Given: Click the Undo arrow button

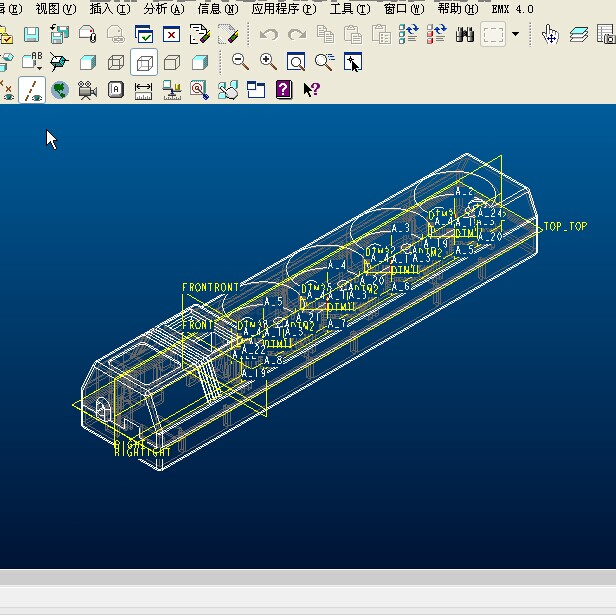Looking at the screenshot, I should click(268, 35).
